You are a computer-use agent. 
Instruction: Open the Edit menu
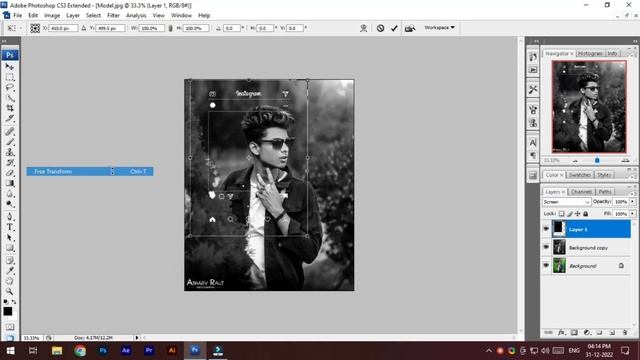(x=33, y=16)
